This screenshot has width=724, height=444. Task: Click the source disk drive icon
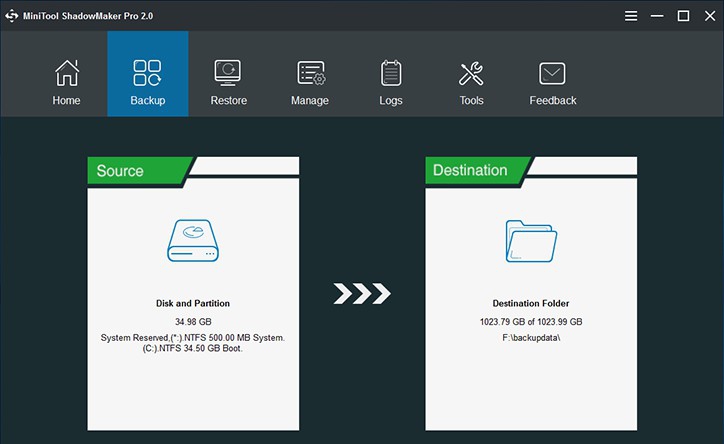tap(193, 240)
